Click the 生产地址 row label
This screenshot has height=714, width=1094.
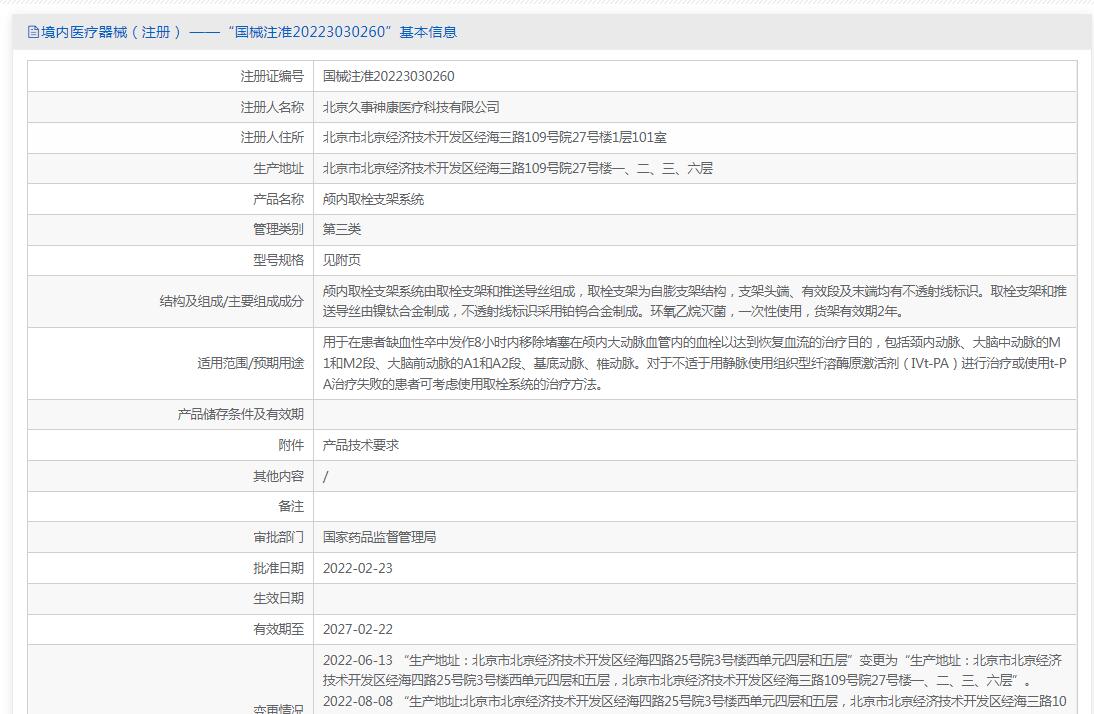(x=278, y=169)
